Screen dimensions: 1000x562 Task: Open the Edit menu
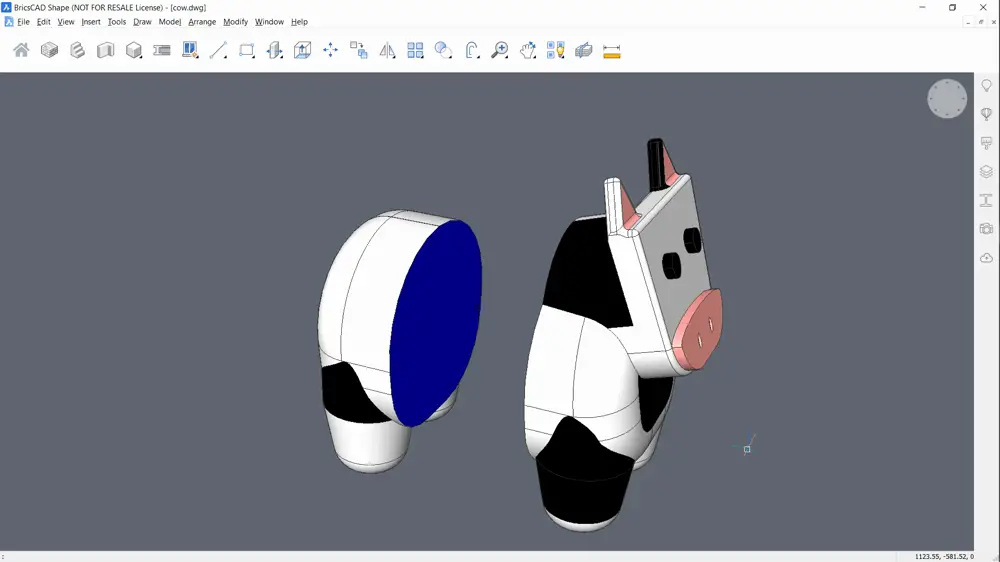43,22
